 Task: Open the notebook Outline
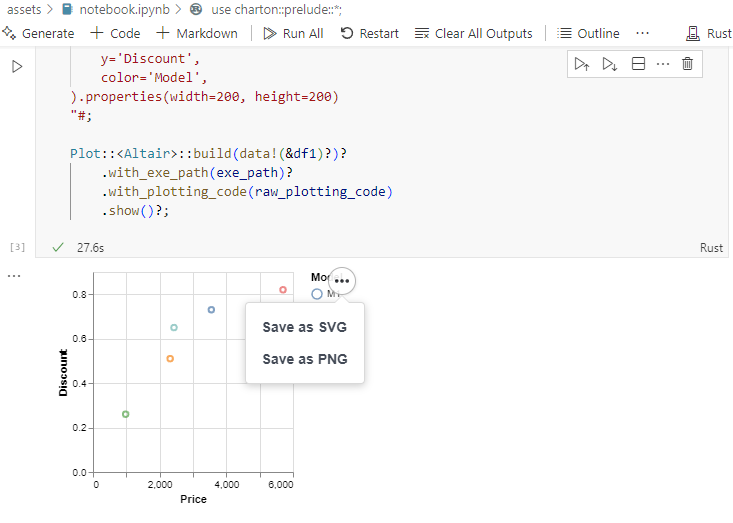point(588,34)
